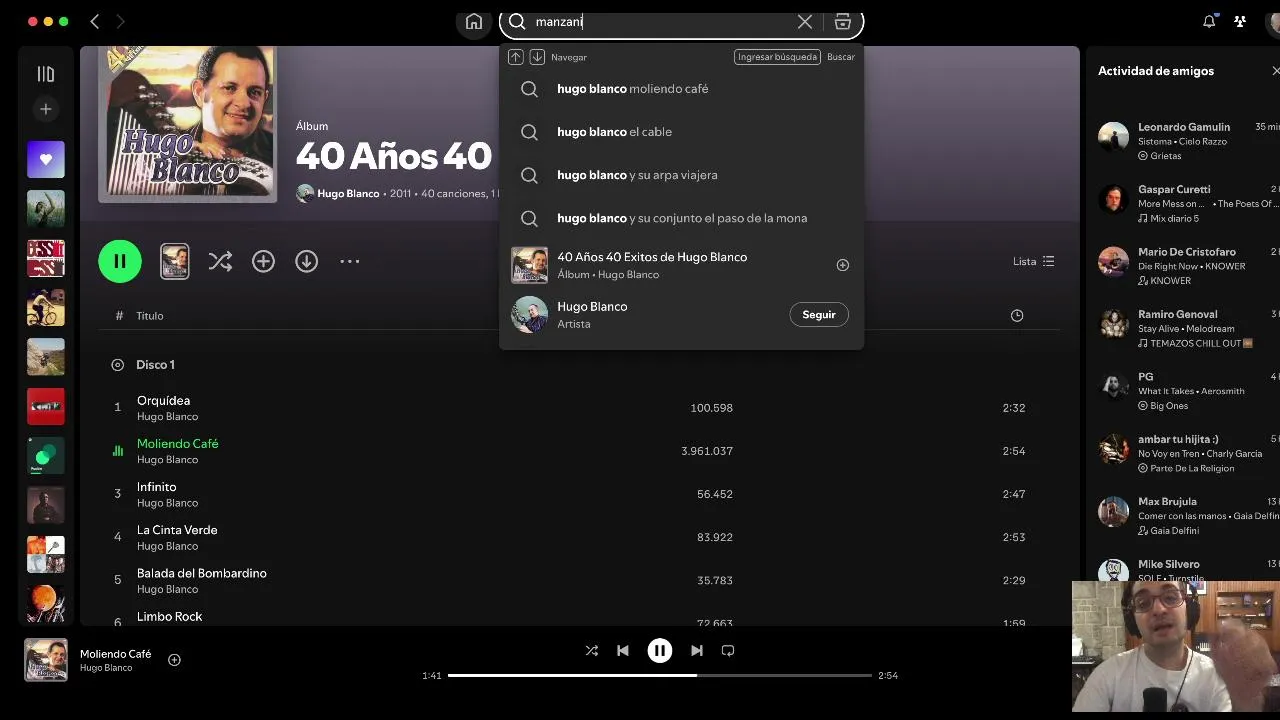Navigate back with the left arrow

tap(95, 21)
